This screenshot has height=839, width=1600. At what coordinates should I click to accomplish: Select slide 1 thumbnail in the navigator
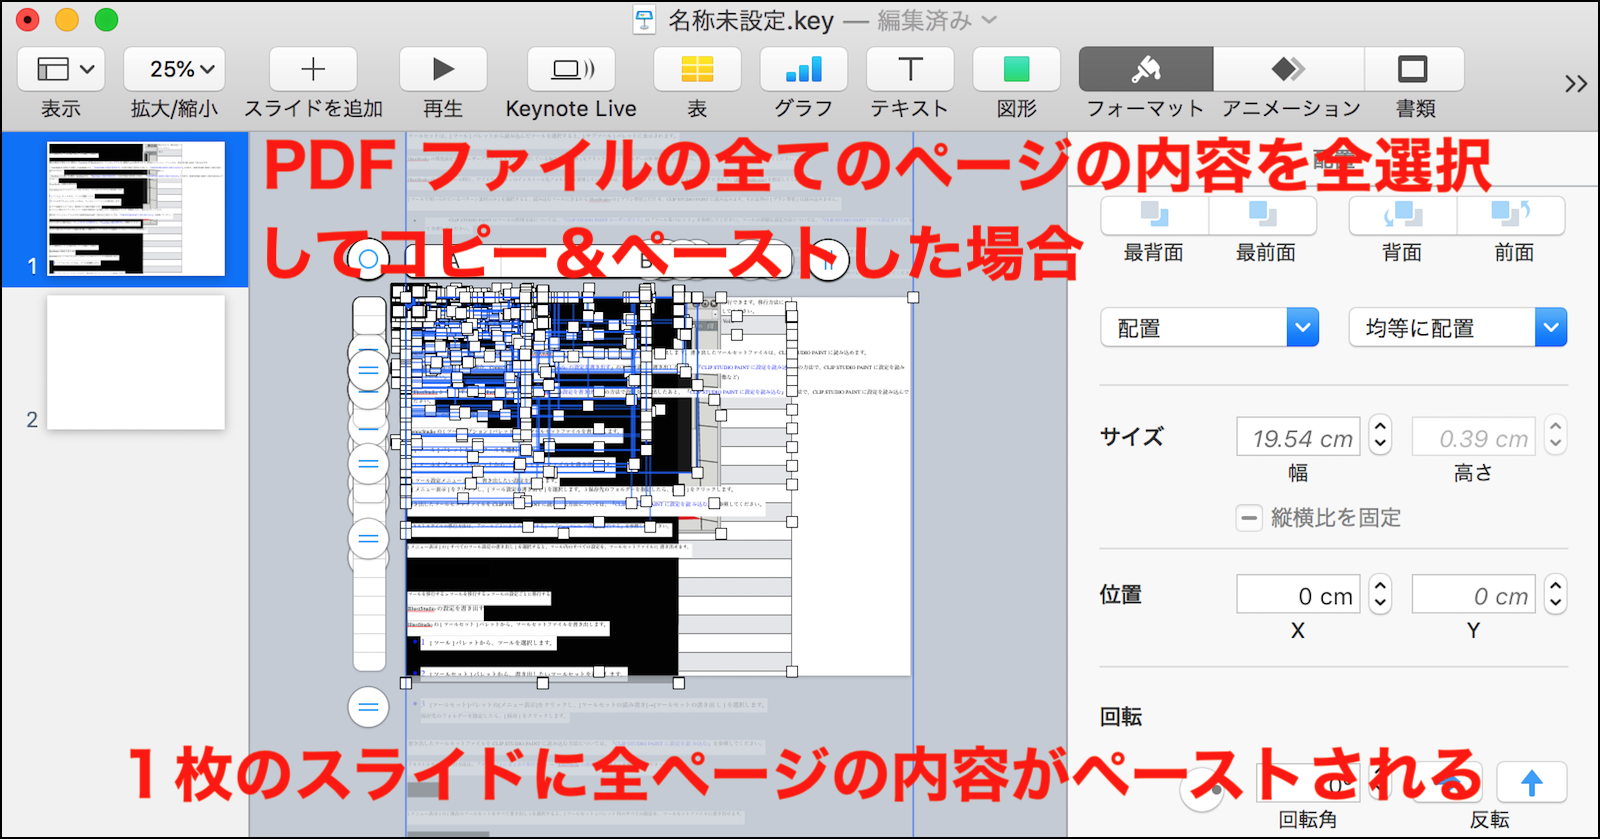point(136,209)
